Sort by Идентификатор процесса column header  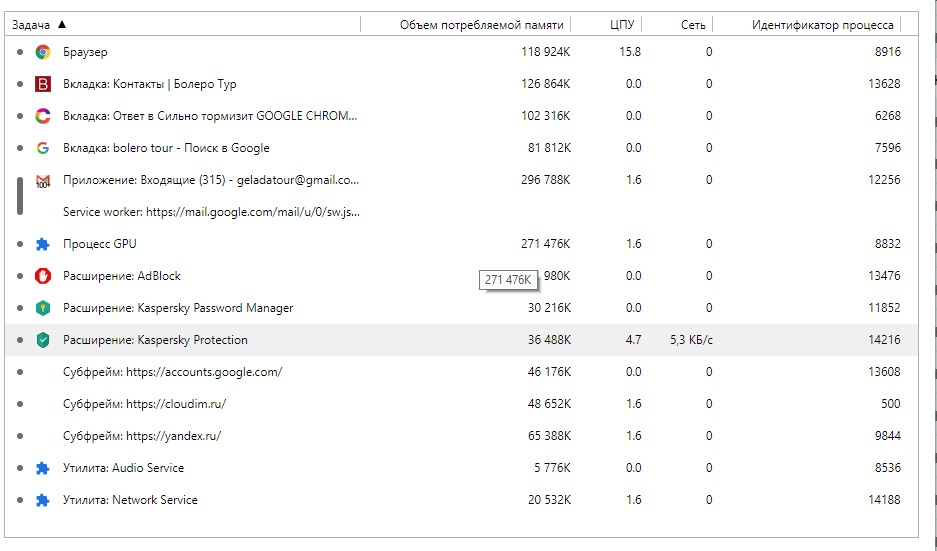[822, 24]
